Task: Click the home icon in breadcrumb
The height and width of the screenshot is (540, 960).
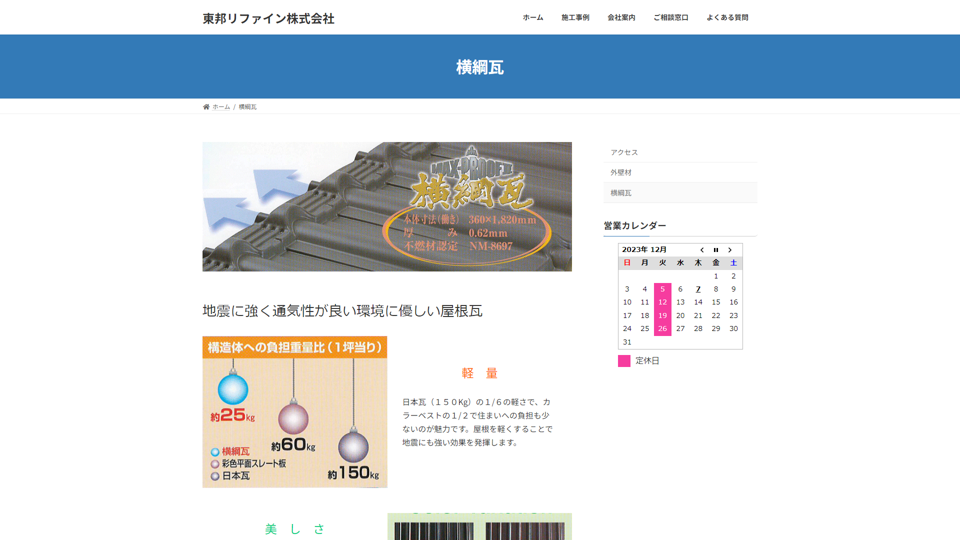Action: coord(206,107)
